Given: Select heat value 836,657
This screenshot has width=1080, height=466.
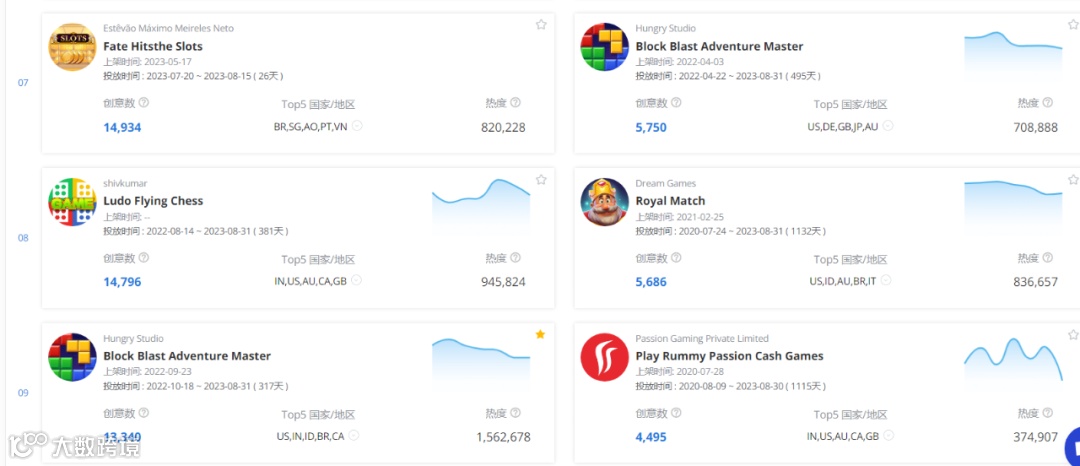Looking at the screenshot, I should [x=1035, y=282].
